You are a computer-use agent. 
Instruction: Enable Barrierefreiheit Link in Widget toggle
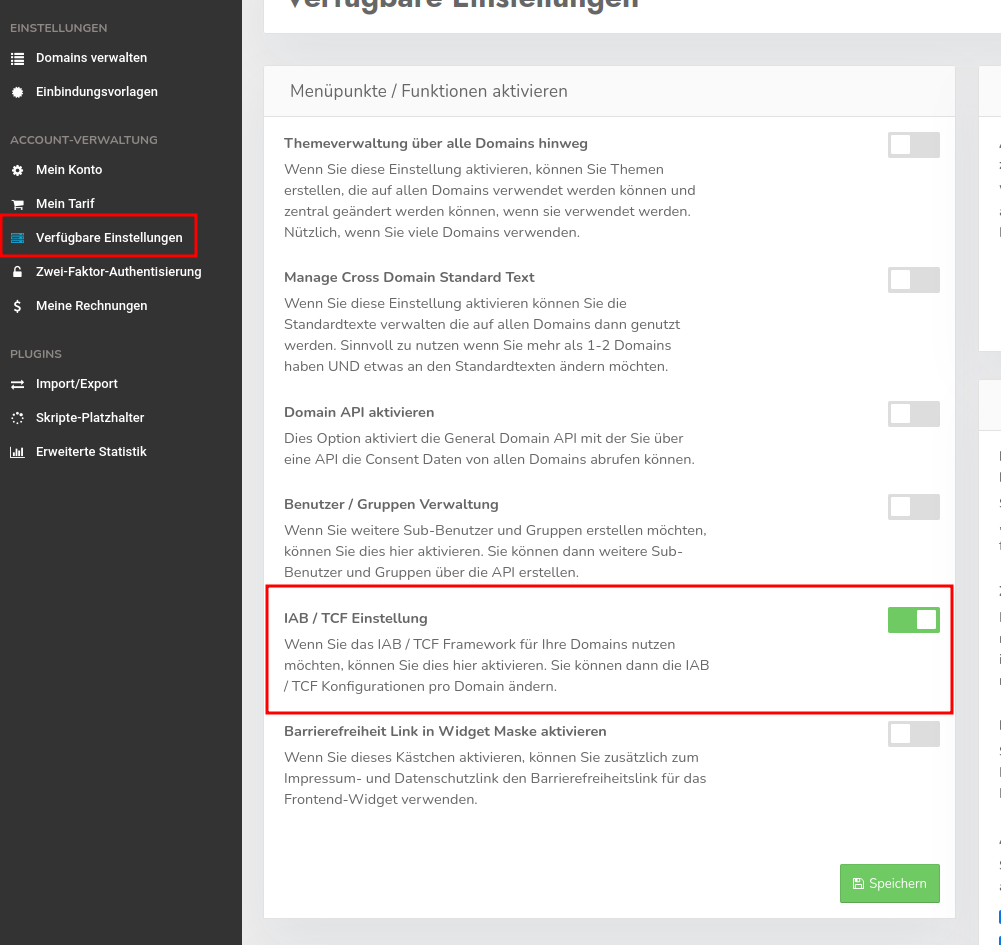coord(913,734)
